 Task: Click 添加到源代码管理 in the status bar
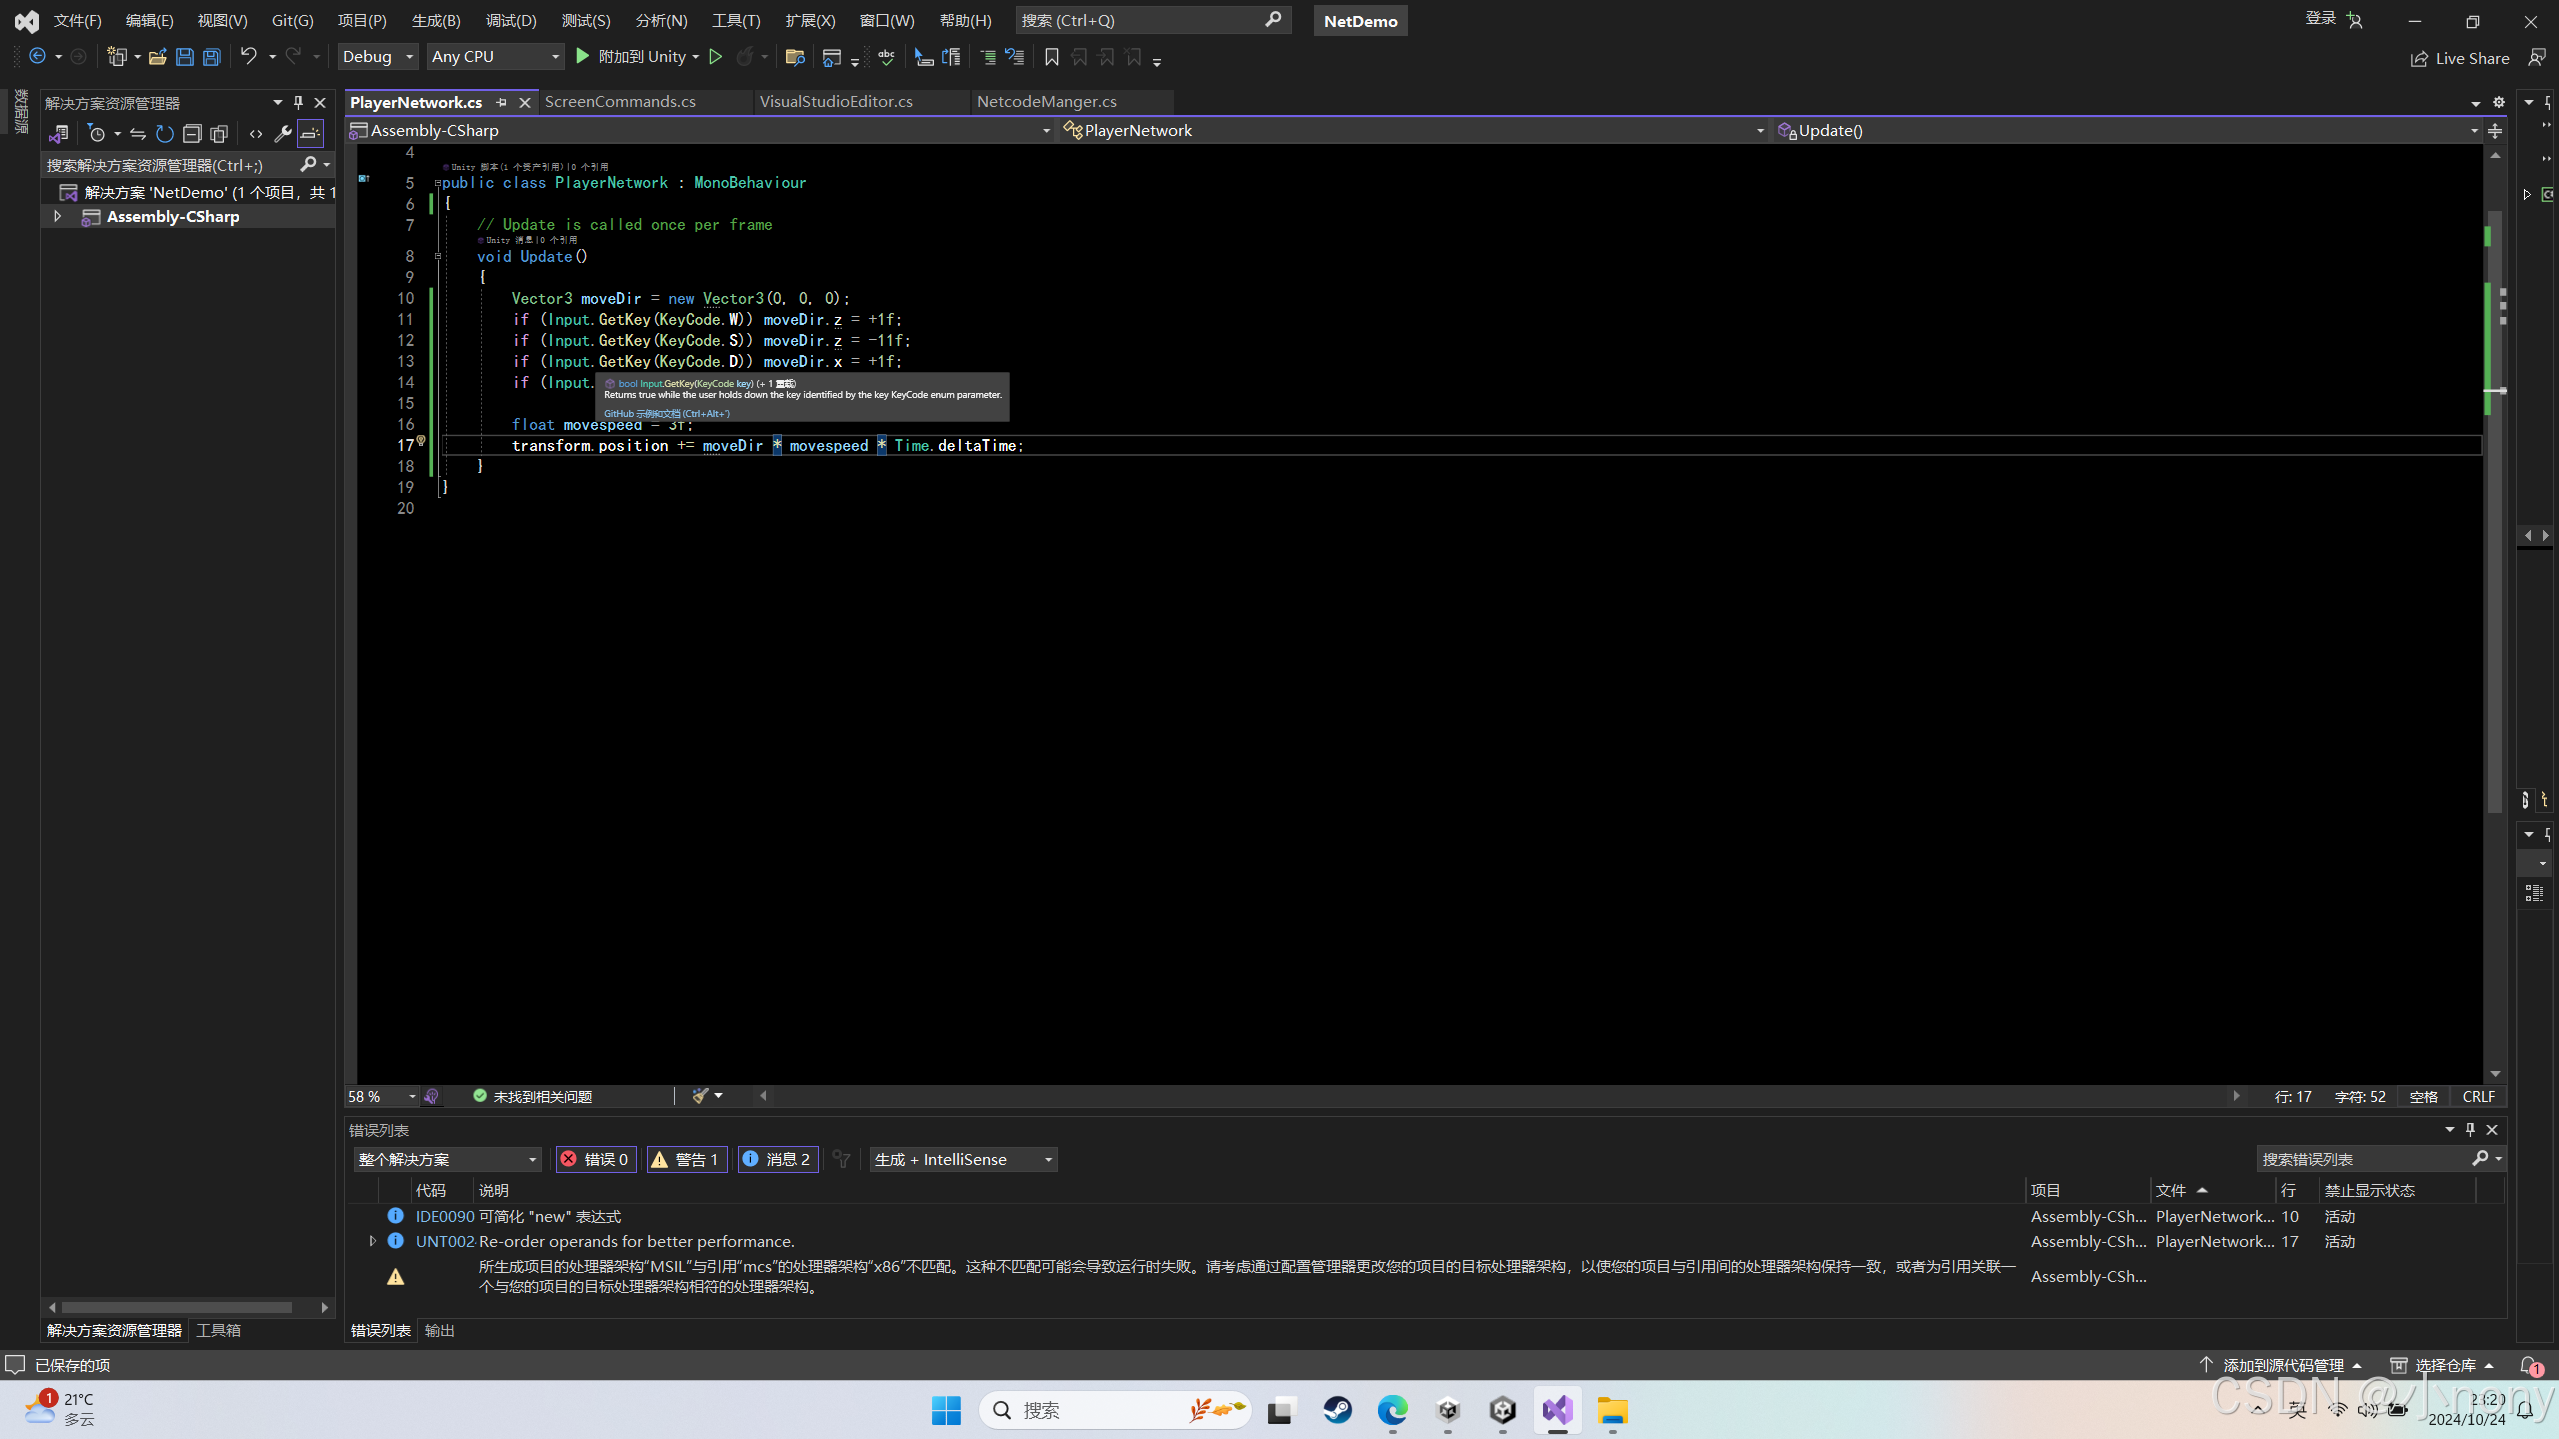coord(2283,1364)
